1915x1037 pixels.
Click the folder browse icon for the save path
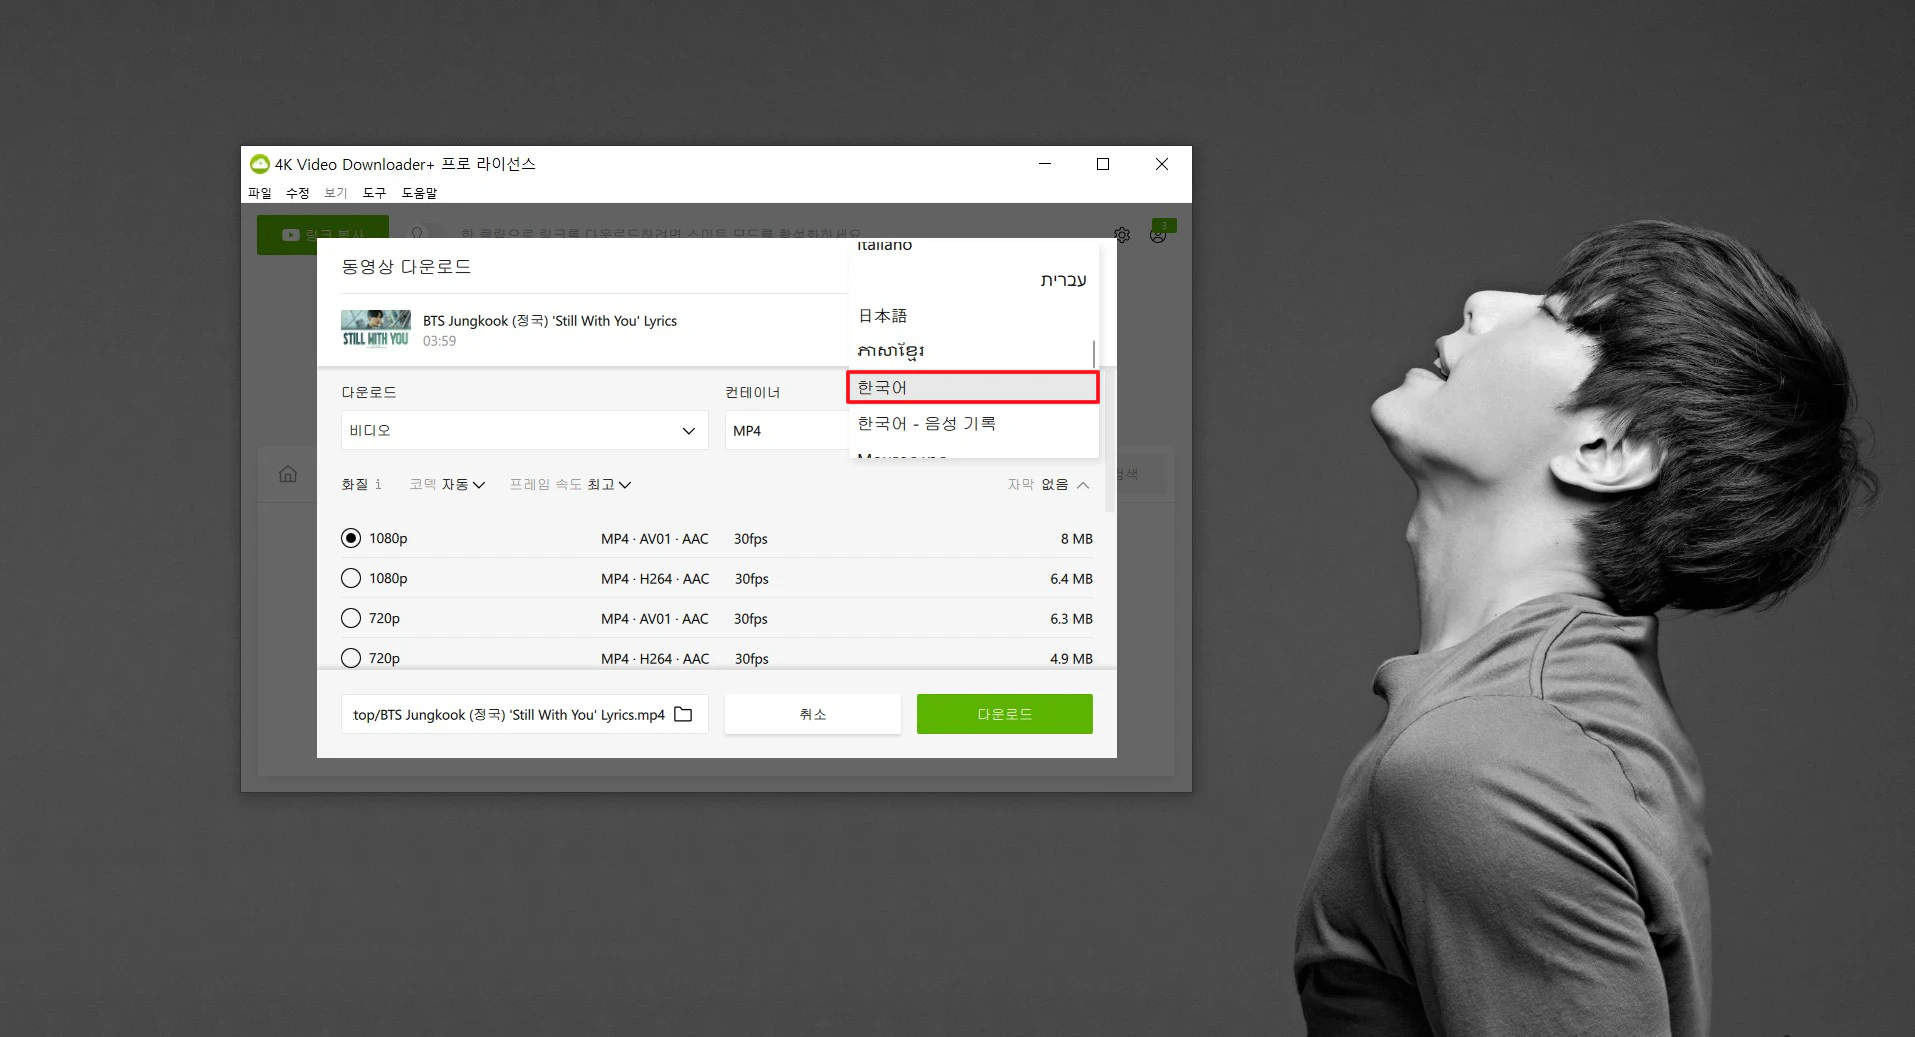[683, 714]
